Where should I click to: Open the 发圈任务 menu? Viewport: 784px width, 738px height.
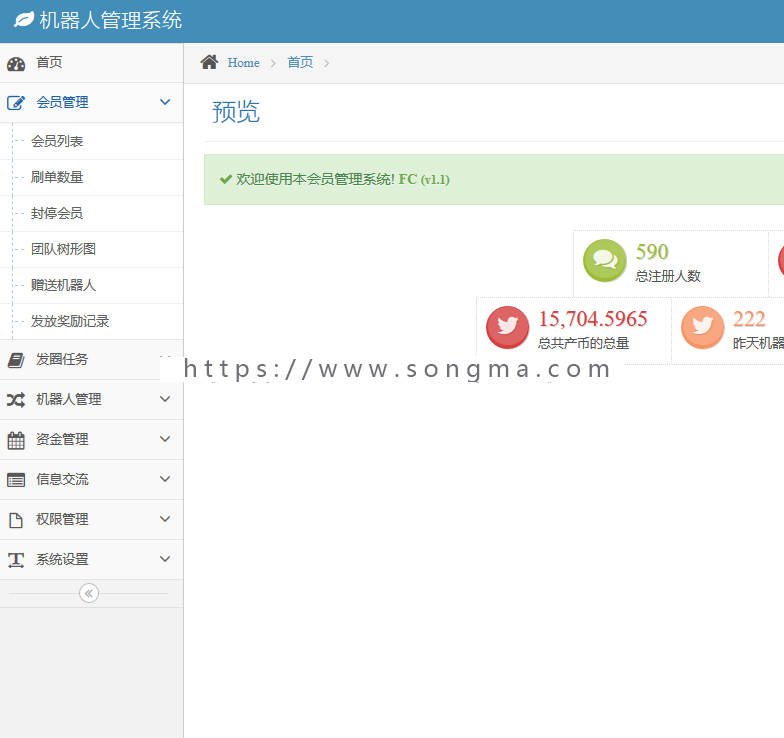point(92,360)
